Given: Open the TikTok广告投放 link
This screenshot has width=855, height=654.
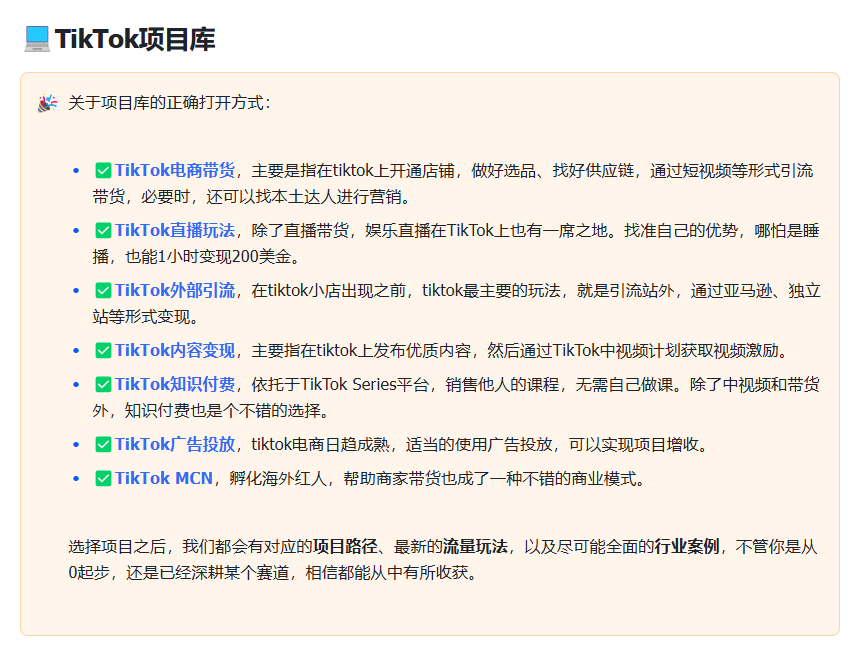Looking at the screenshot, I should pos(175,445).
